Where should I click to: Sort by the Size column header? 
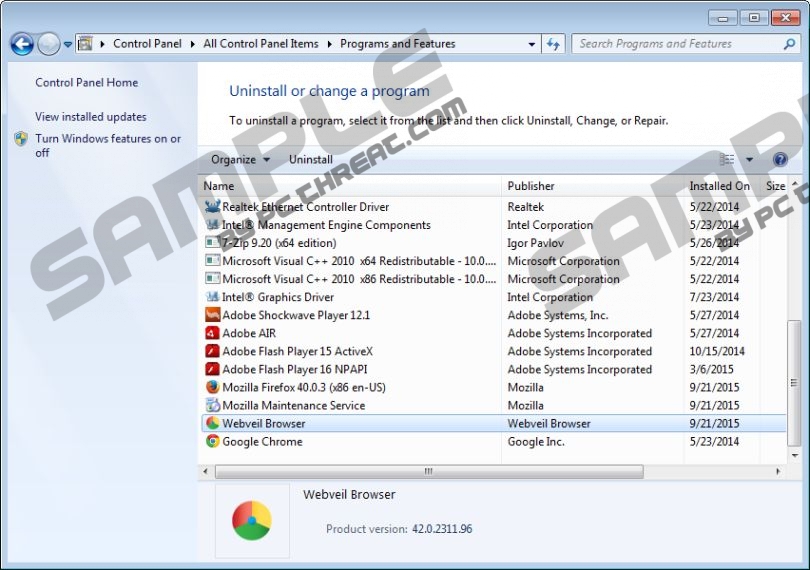pos(775,186)
